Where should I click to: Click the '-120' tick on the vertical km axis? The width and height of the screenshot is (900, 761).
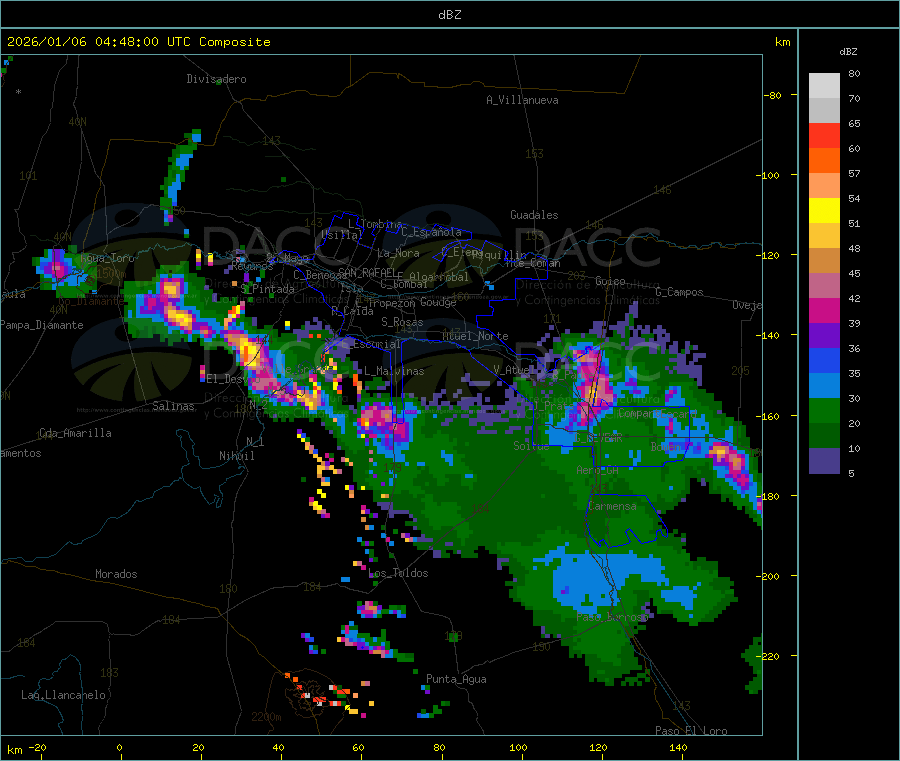coord(769,255)
